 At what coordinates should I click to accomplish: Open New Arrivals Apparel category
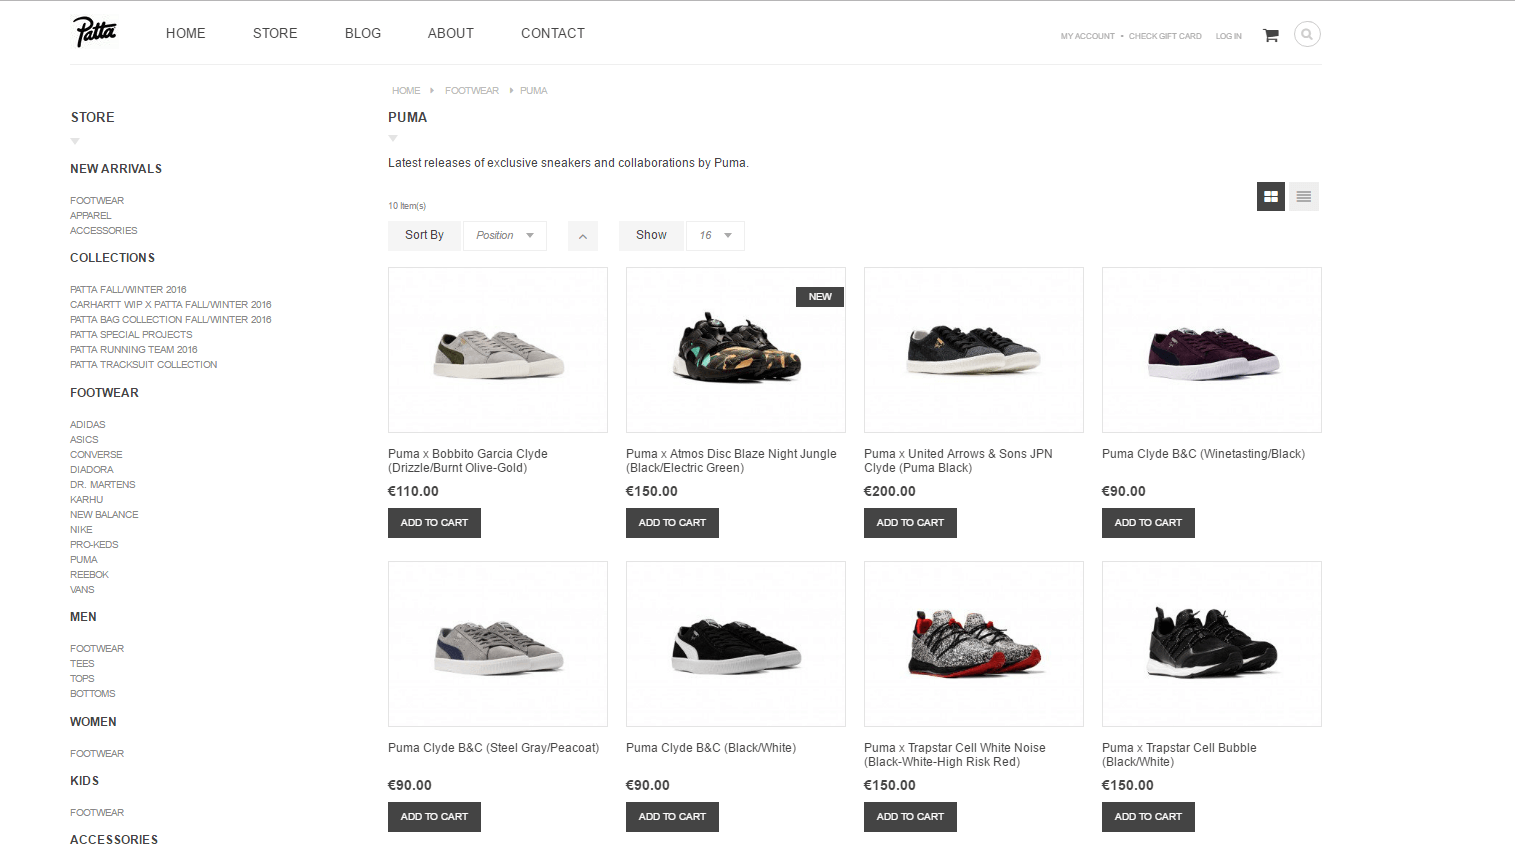[90, 216]
